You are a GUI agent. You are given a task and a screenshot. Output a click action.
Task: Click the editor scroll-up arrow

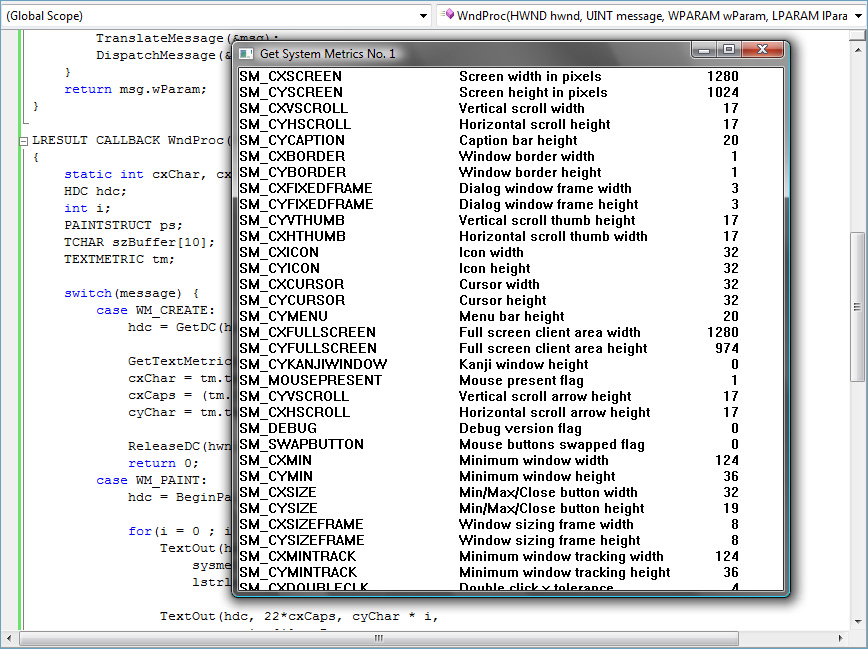point(857,50)
